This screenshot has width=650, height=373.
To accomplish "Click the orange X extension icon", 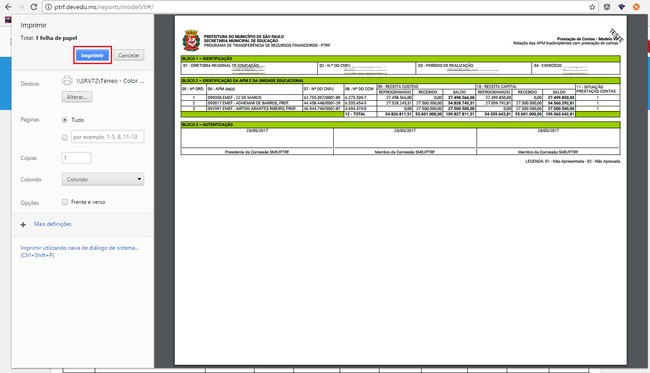I will coord(636,7).
